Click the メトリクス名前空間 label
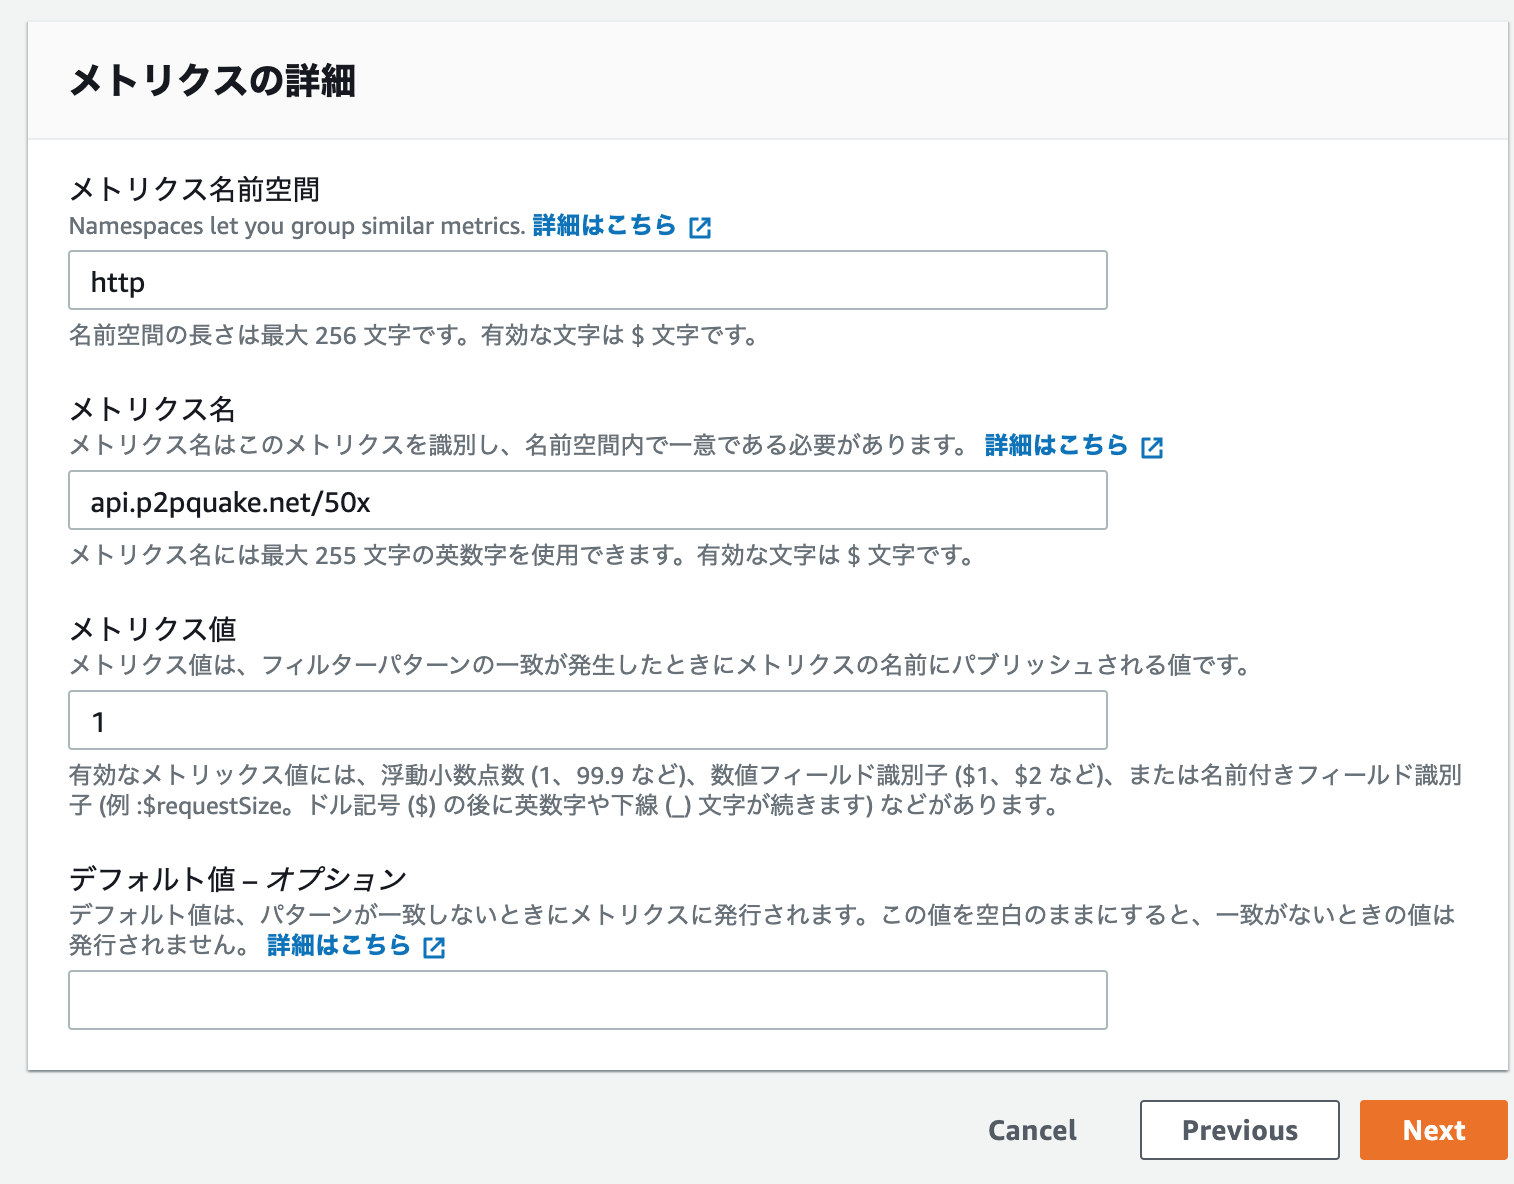 195,189
